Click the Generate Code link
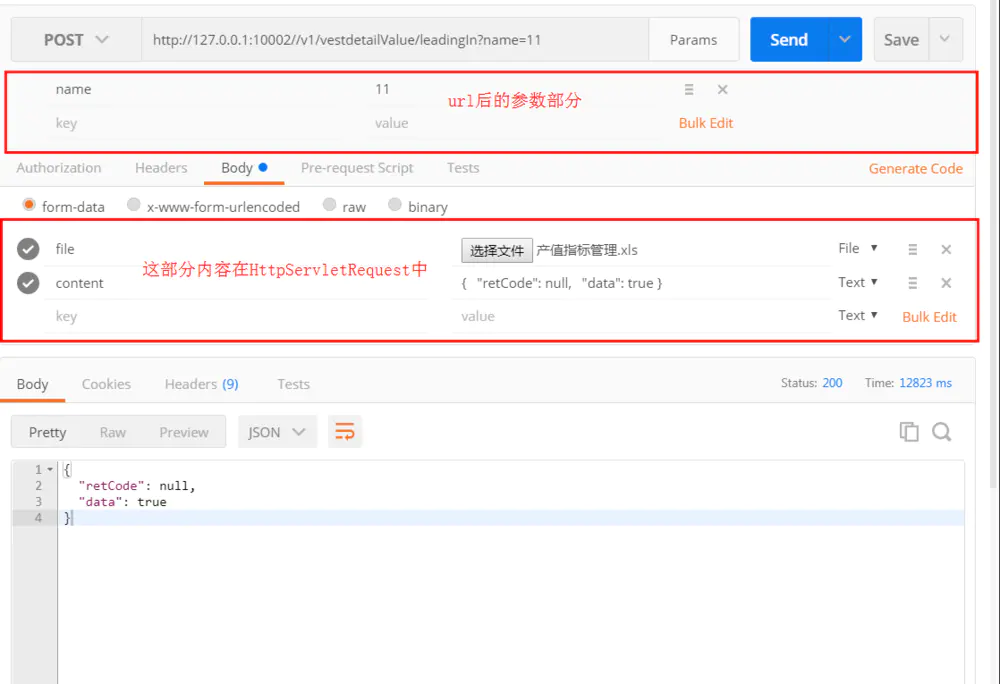 click(x=915, y=168)
